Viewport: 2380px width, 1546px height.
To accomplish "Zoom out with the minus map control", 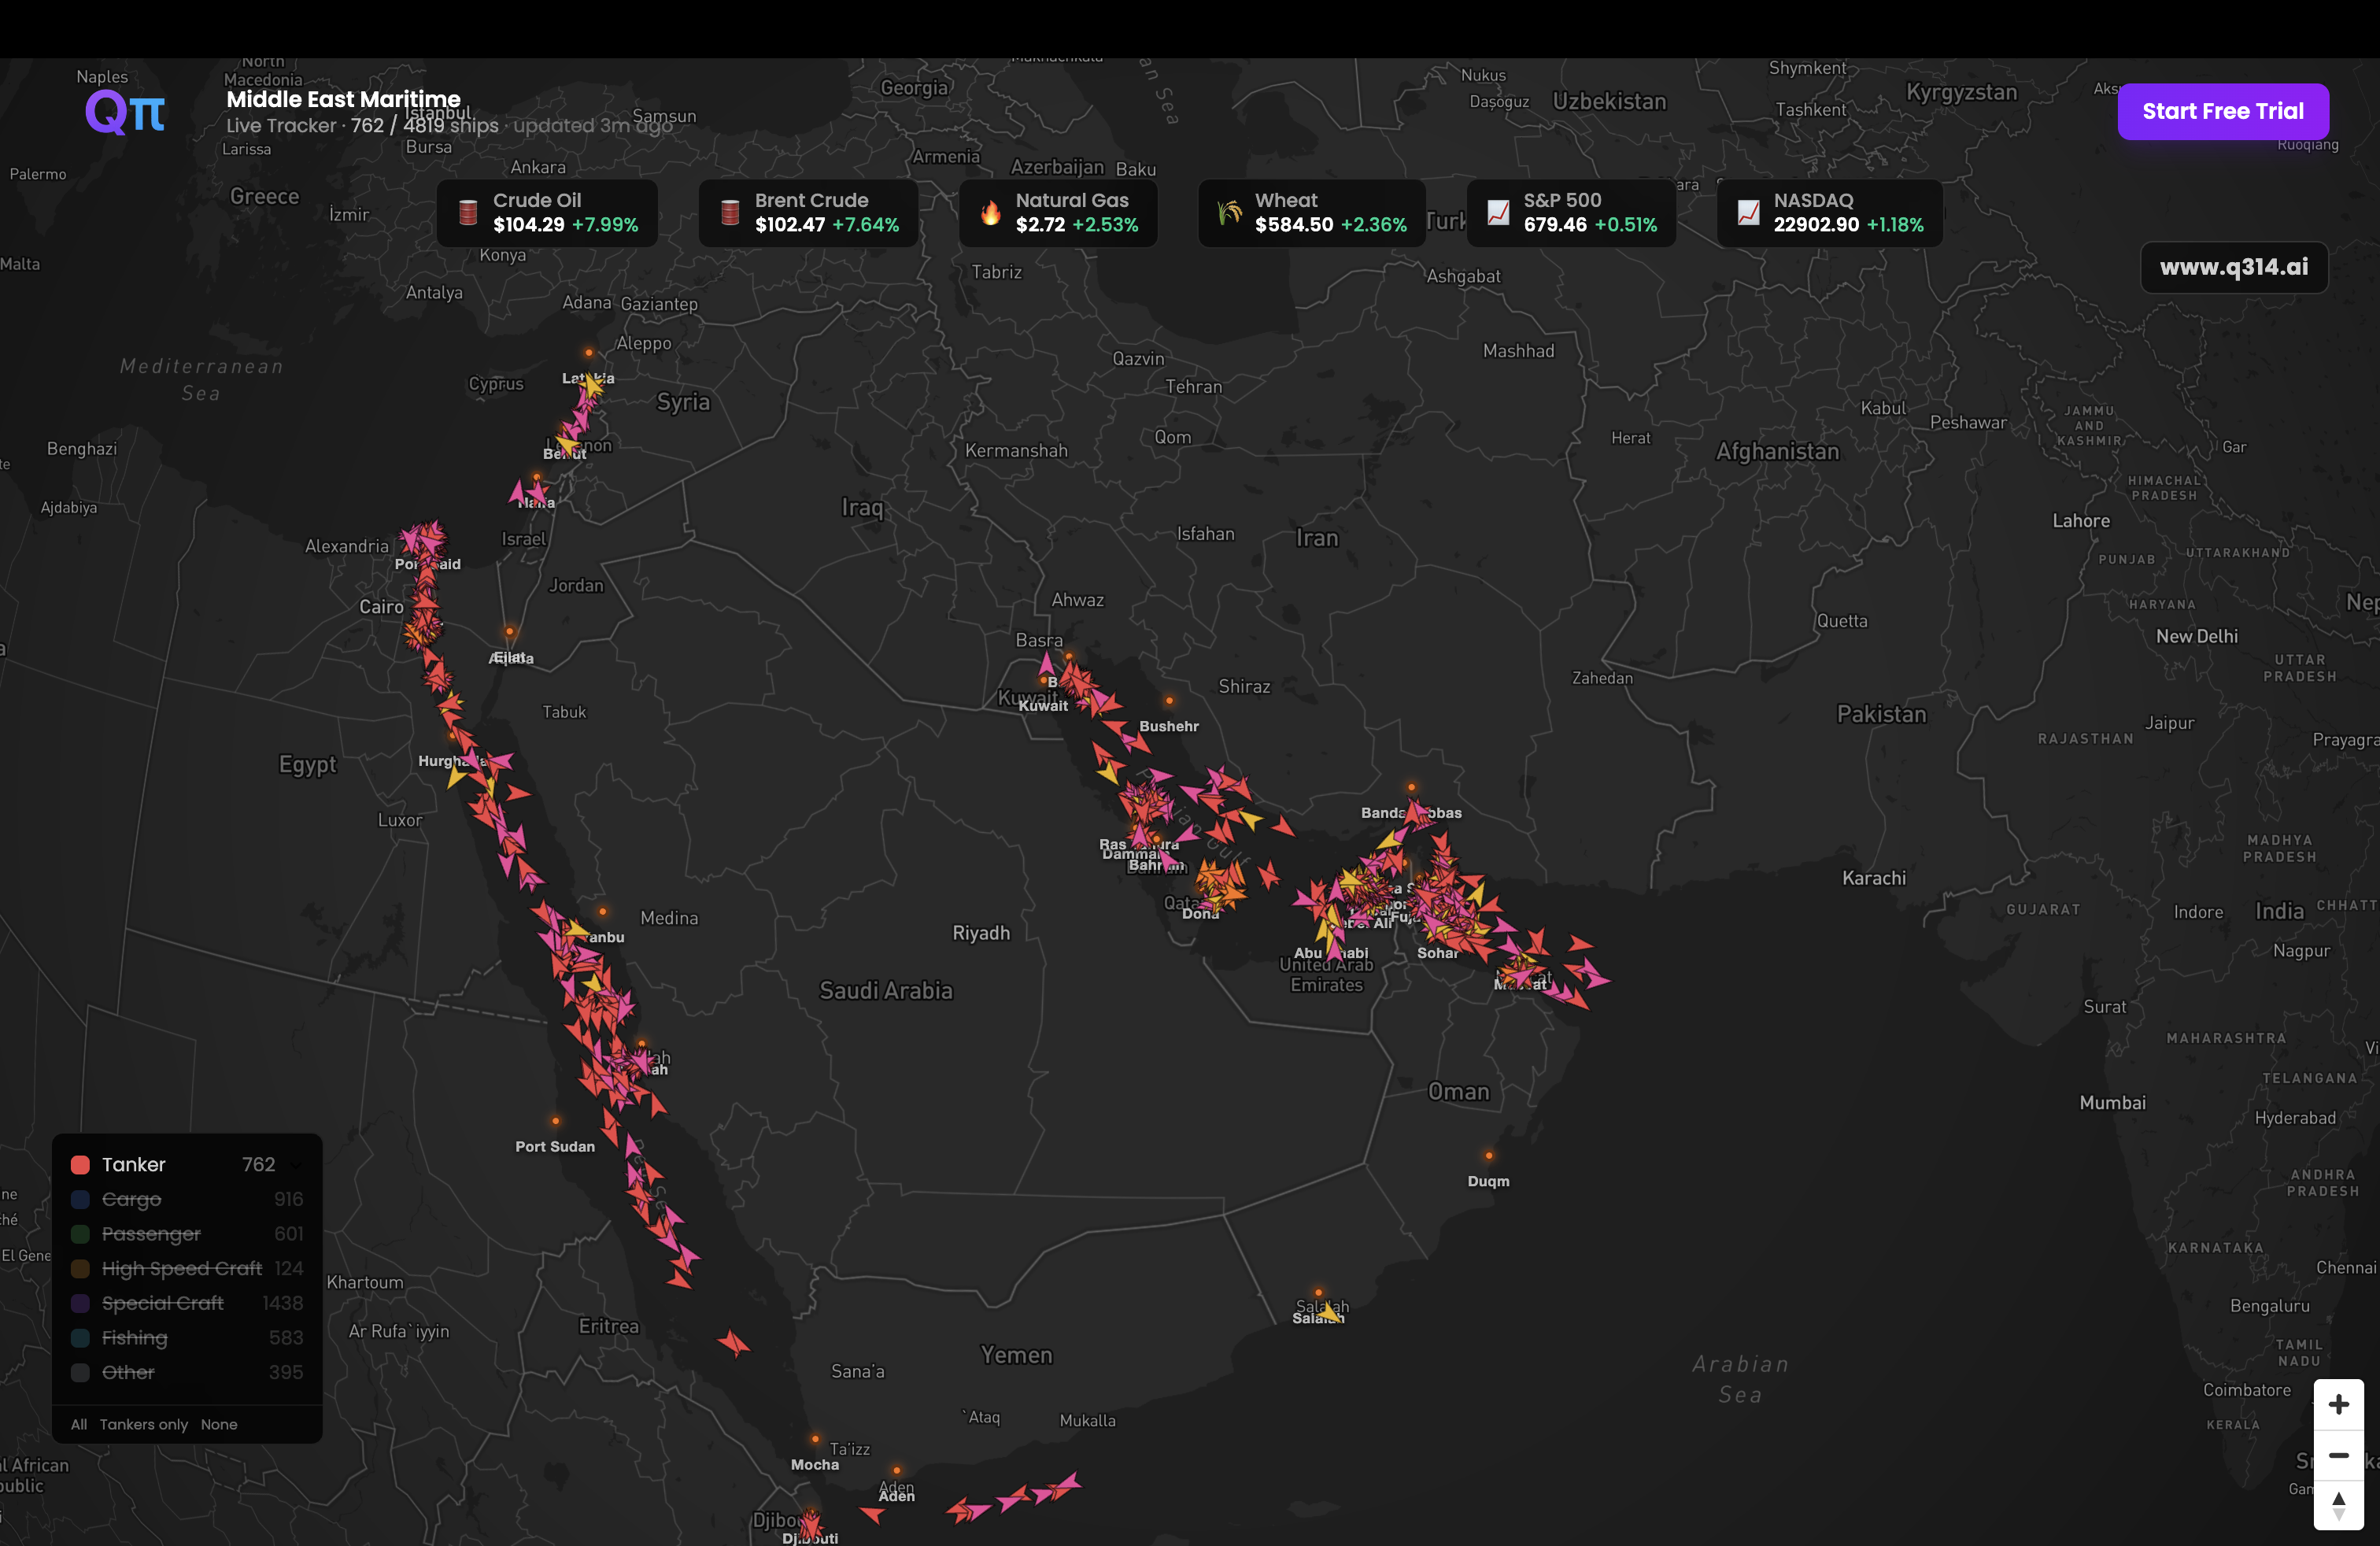I will [2338, 1455].
